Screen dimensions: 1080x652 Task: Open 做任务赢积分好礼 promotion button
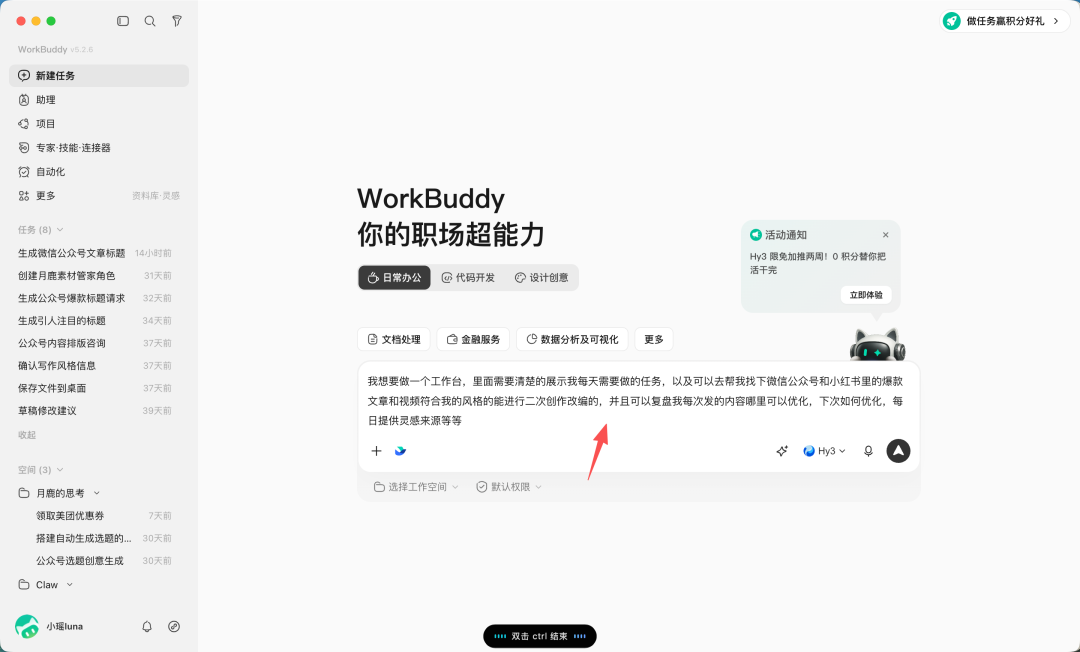coord(1005,21)
